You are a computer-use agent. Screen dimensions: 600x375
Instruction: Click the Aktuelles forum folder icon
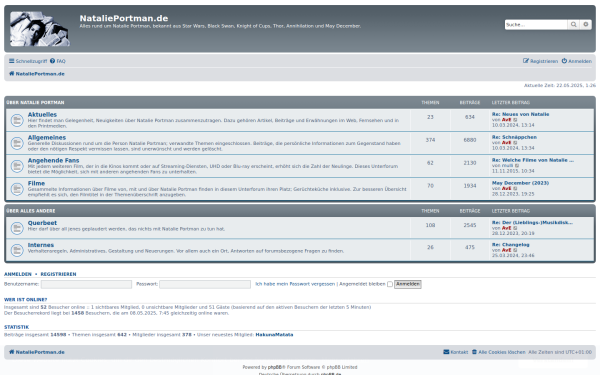tap(17, 121)
